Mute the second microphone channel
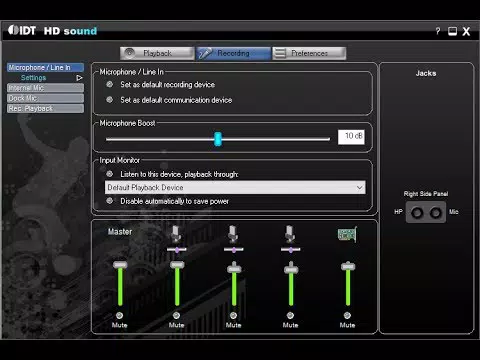480x360 pixels. tap(233, 315)
